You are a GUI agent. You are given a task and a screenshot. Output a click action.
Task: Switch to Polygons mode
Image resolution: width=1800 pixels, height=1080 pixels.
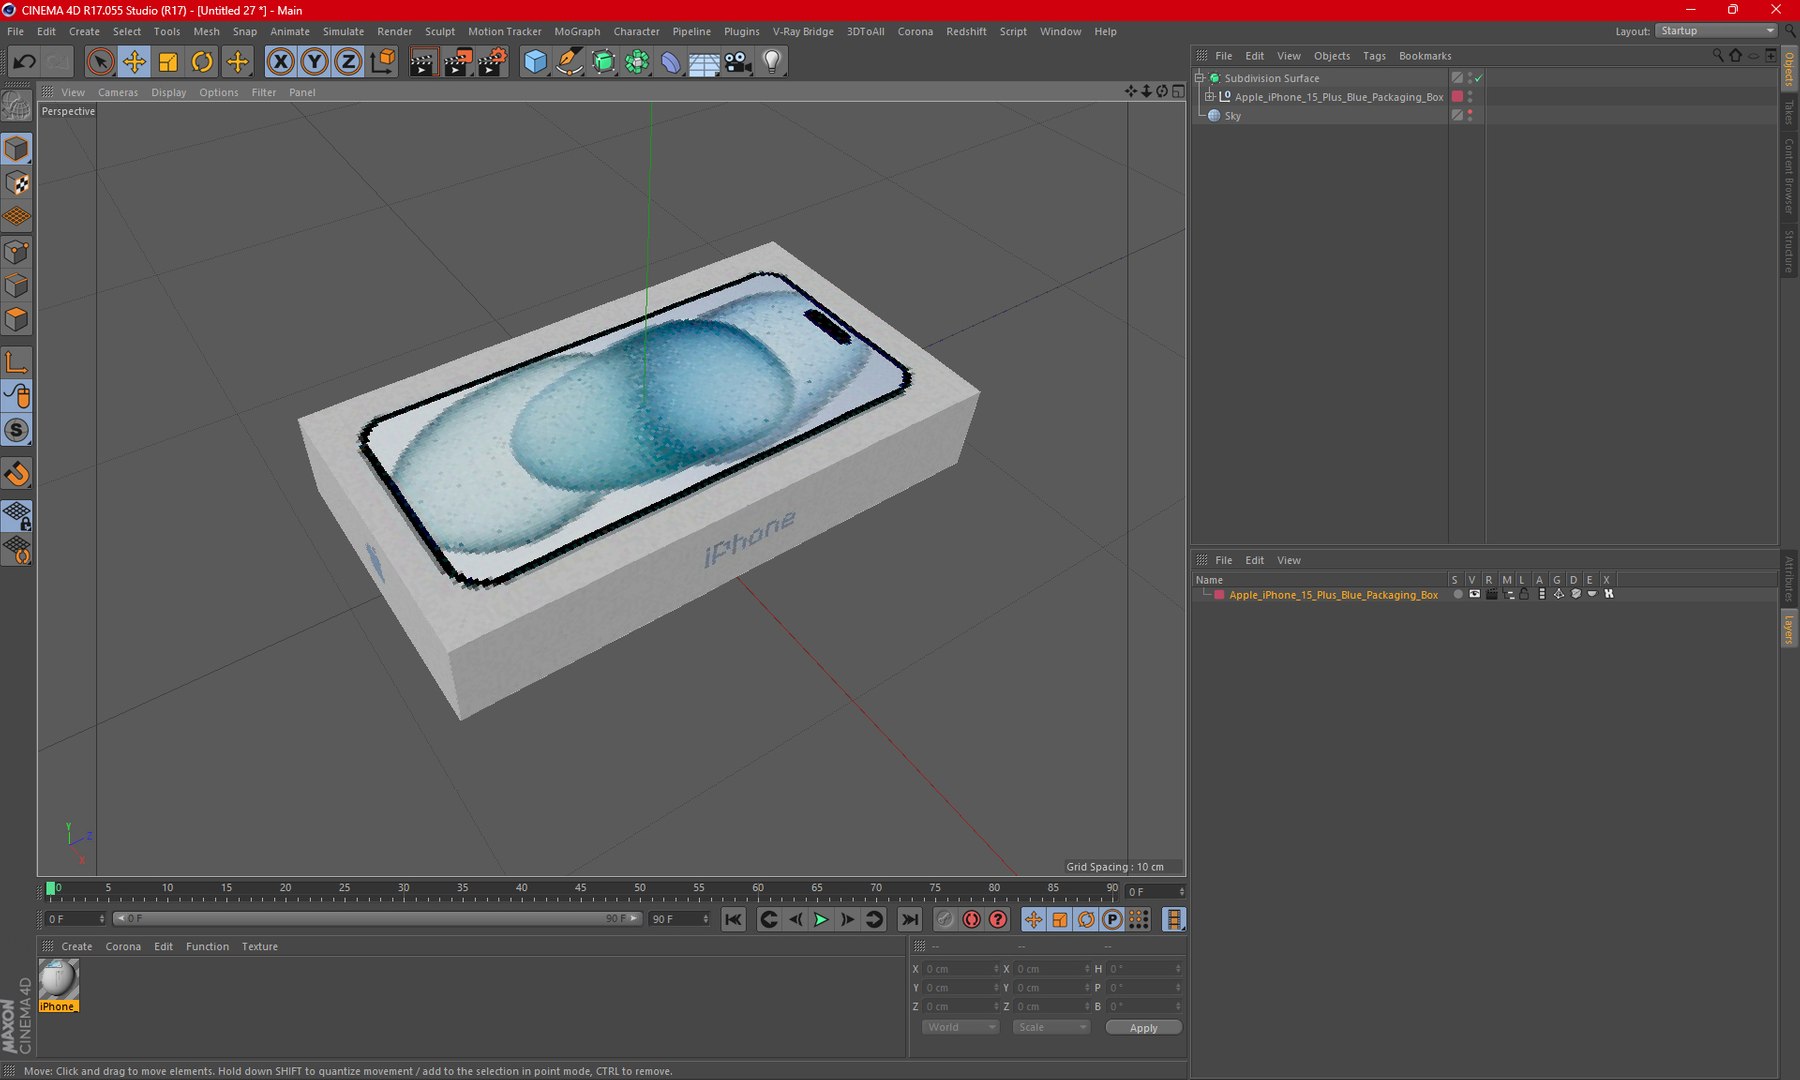(x=17, y=320)
